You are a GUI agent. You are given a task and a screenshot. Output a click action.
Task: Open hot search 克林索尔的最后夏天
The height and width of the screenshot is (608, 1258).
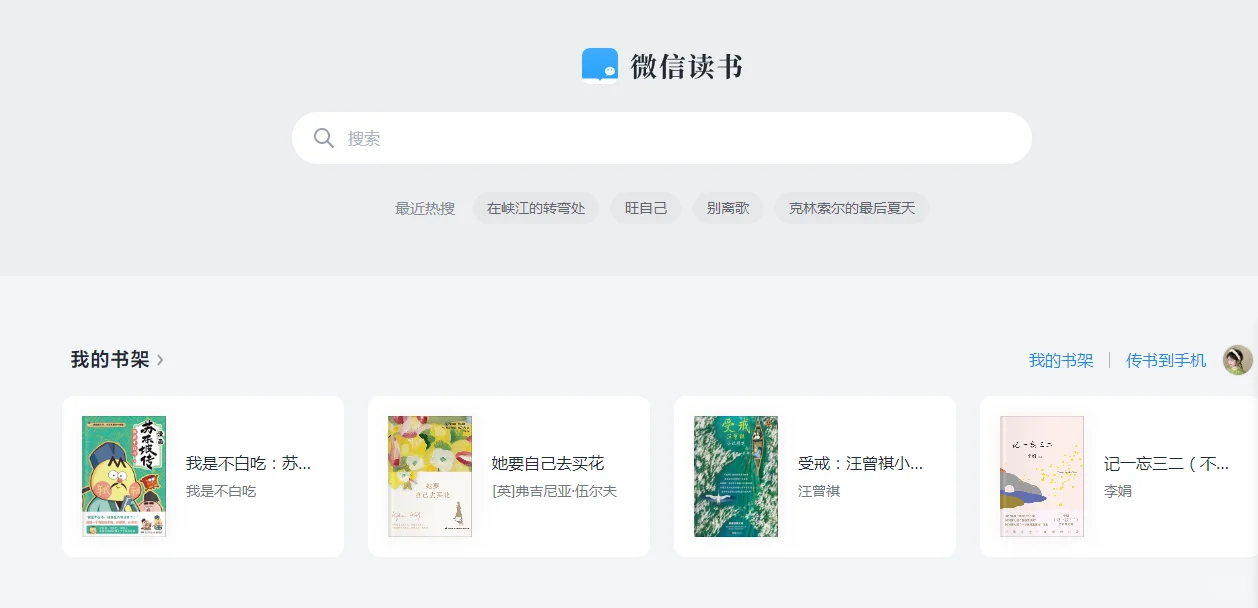(852, 208)
